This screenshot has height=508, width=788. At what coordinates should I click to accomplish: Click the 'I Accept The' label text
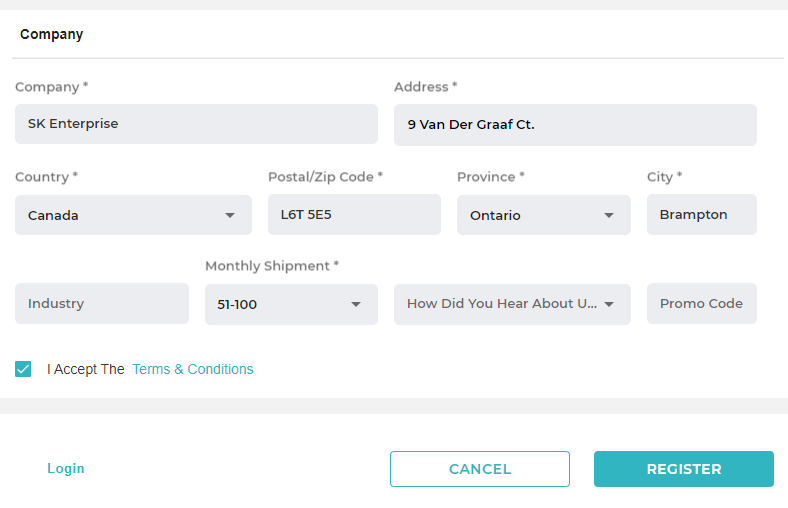86,369
